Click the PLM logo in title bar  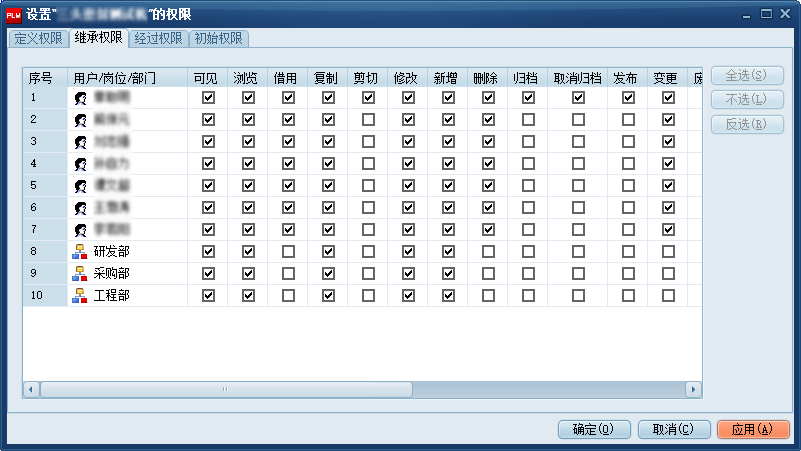tap(14, 14)
